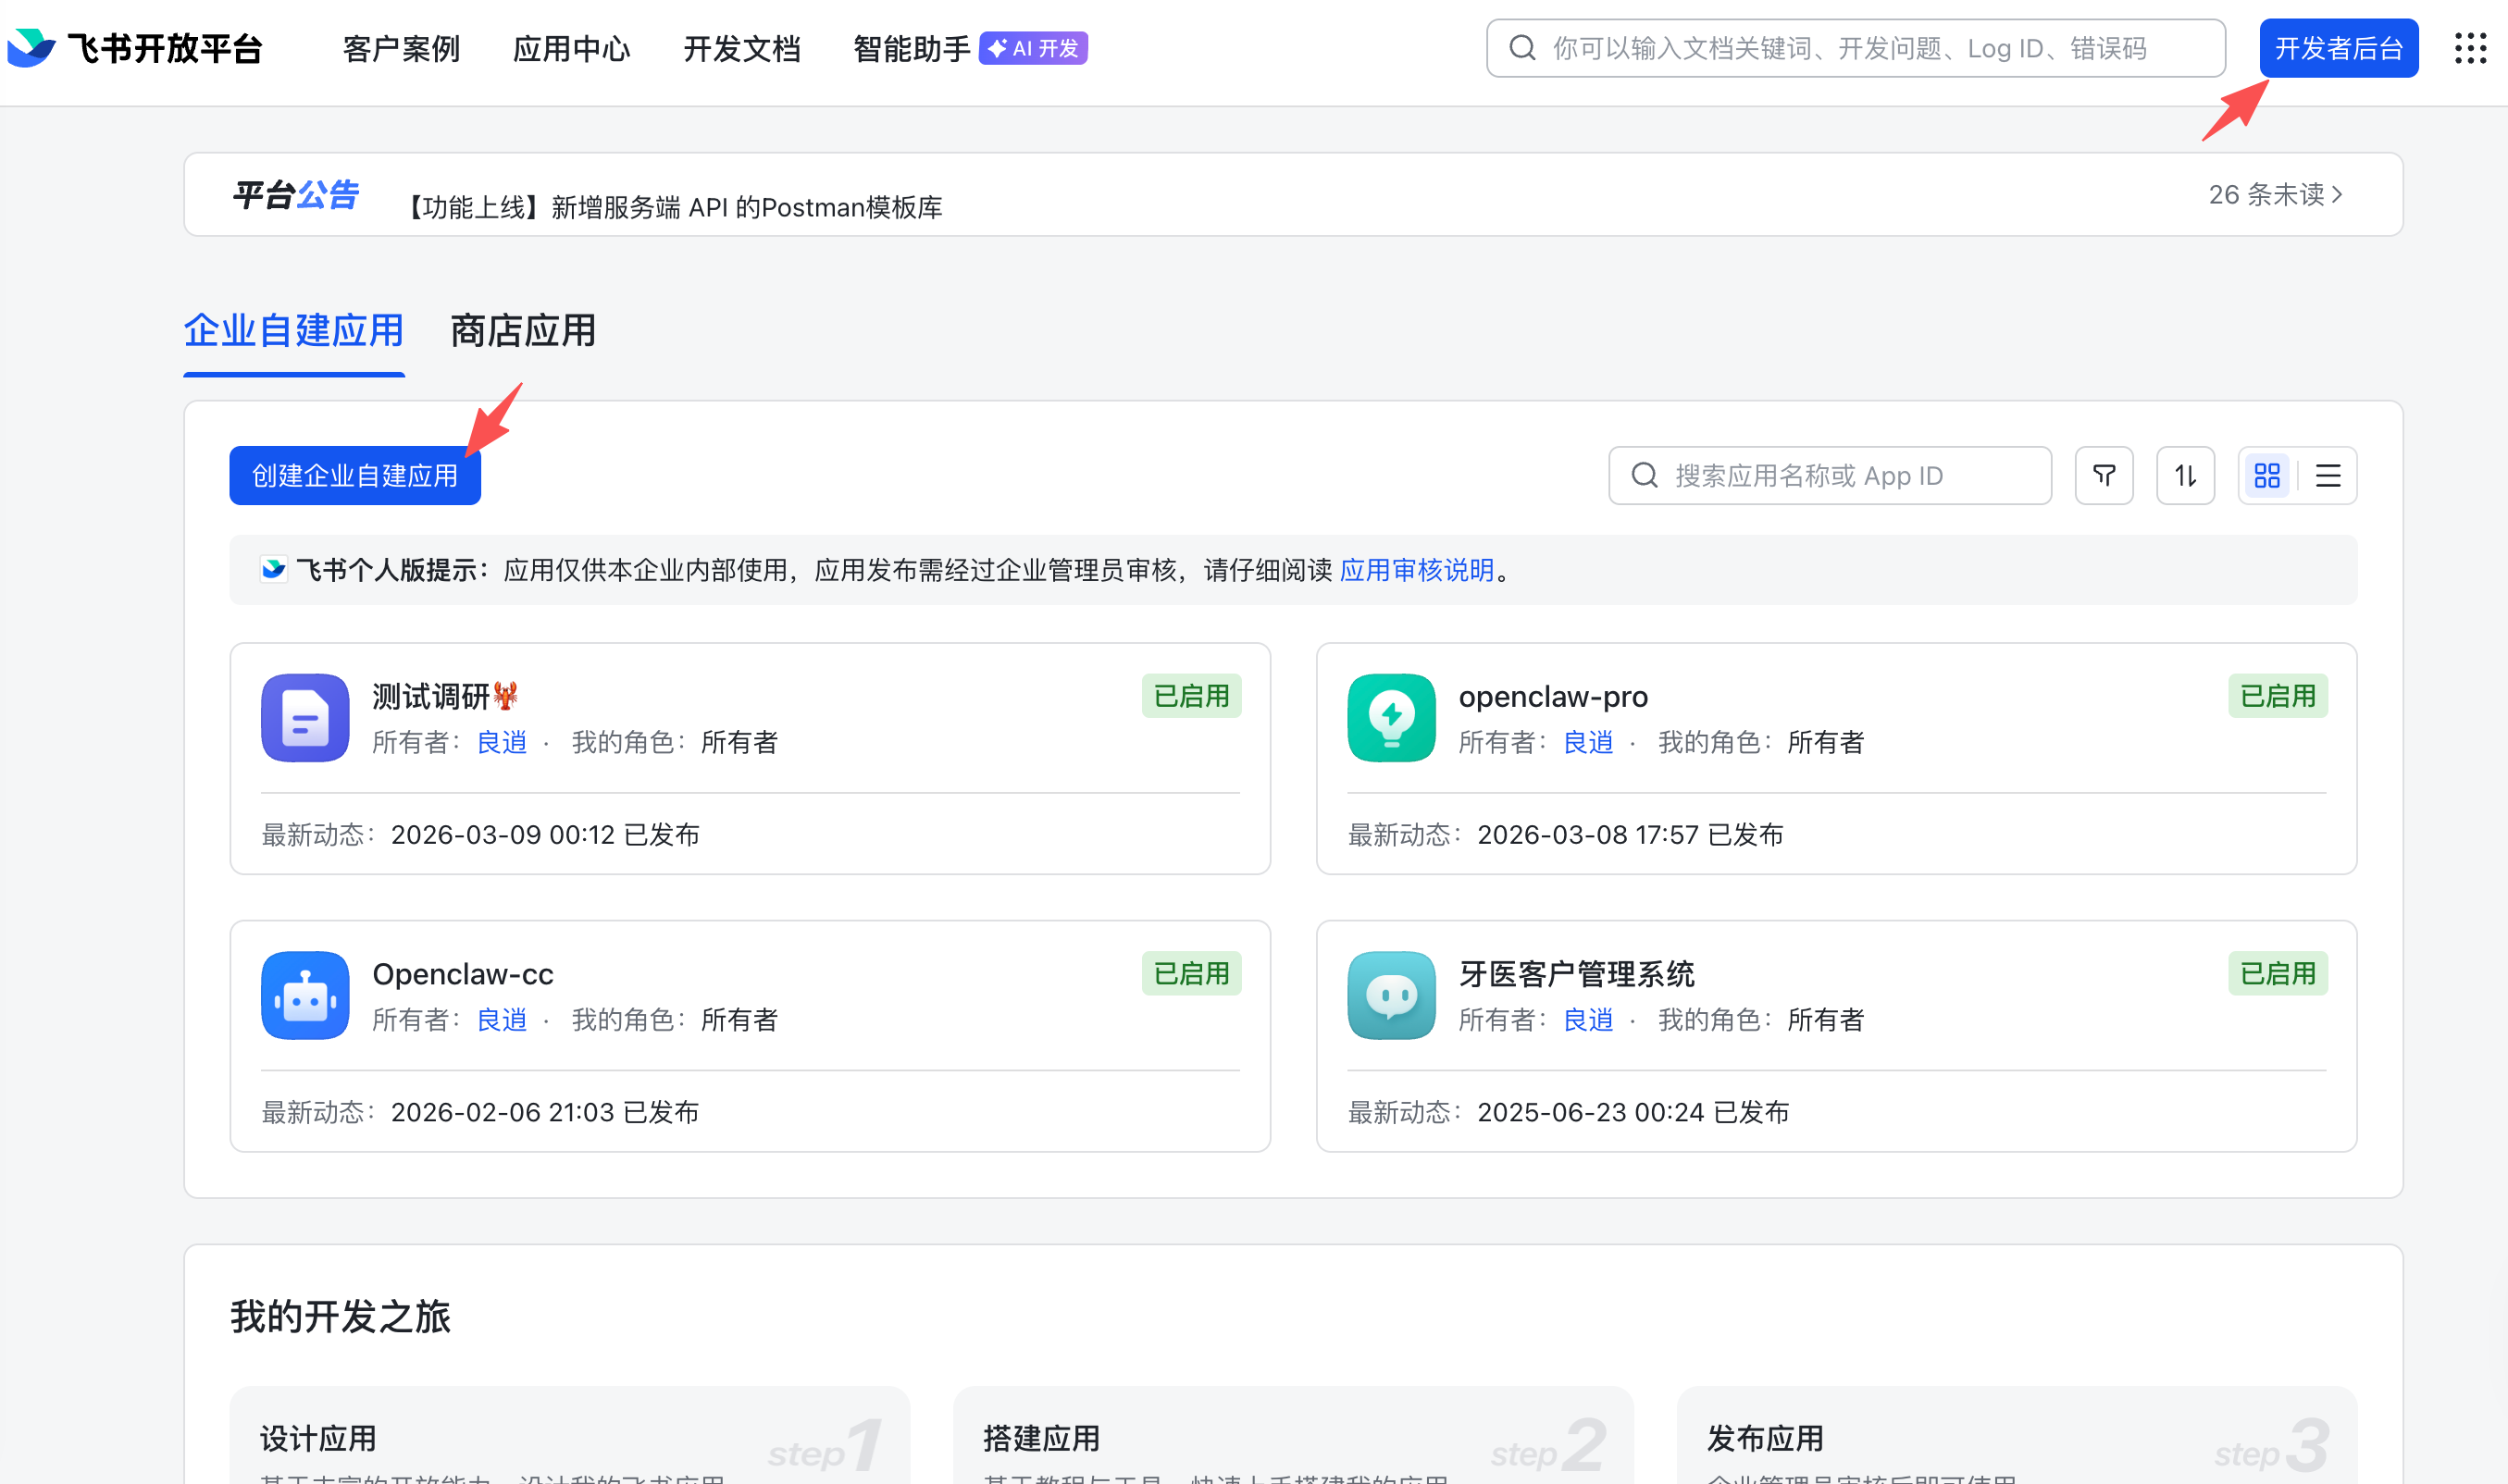Click 创建企业自建应用 button
The width and height of the screenshot is (2508, 1484).
(355, 476)
